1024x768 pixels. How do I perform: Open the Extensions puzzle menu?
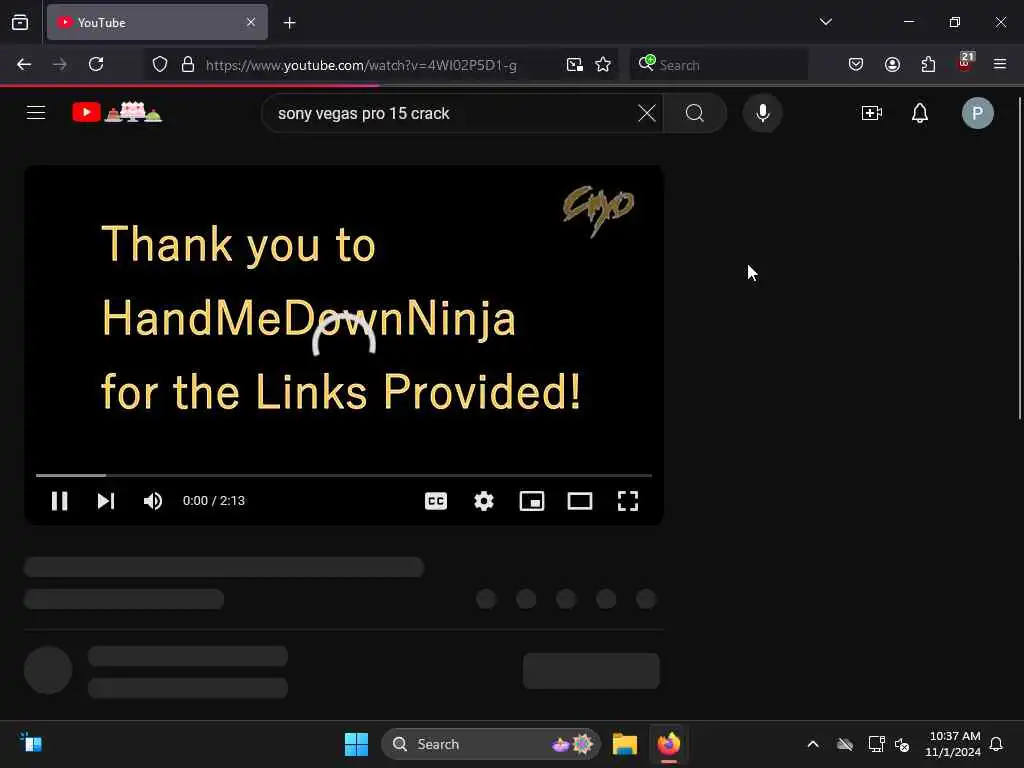928,65
